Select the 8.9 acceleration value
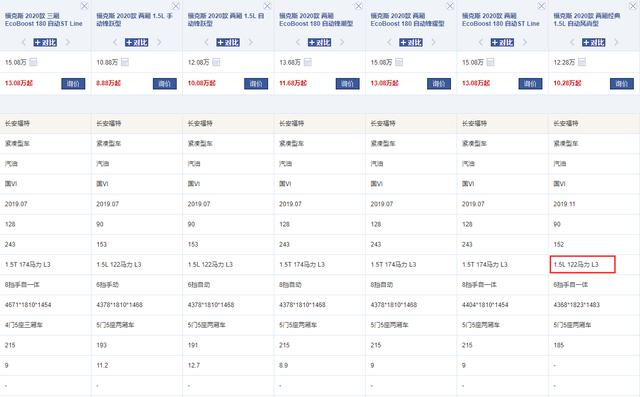The width and height of the screenshot is (640, 397). click(284, 365)
